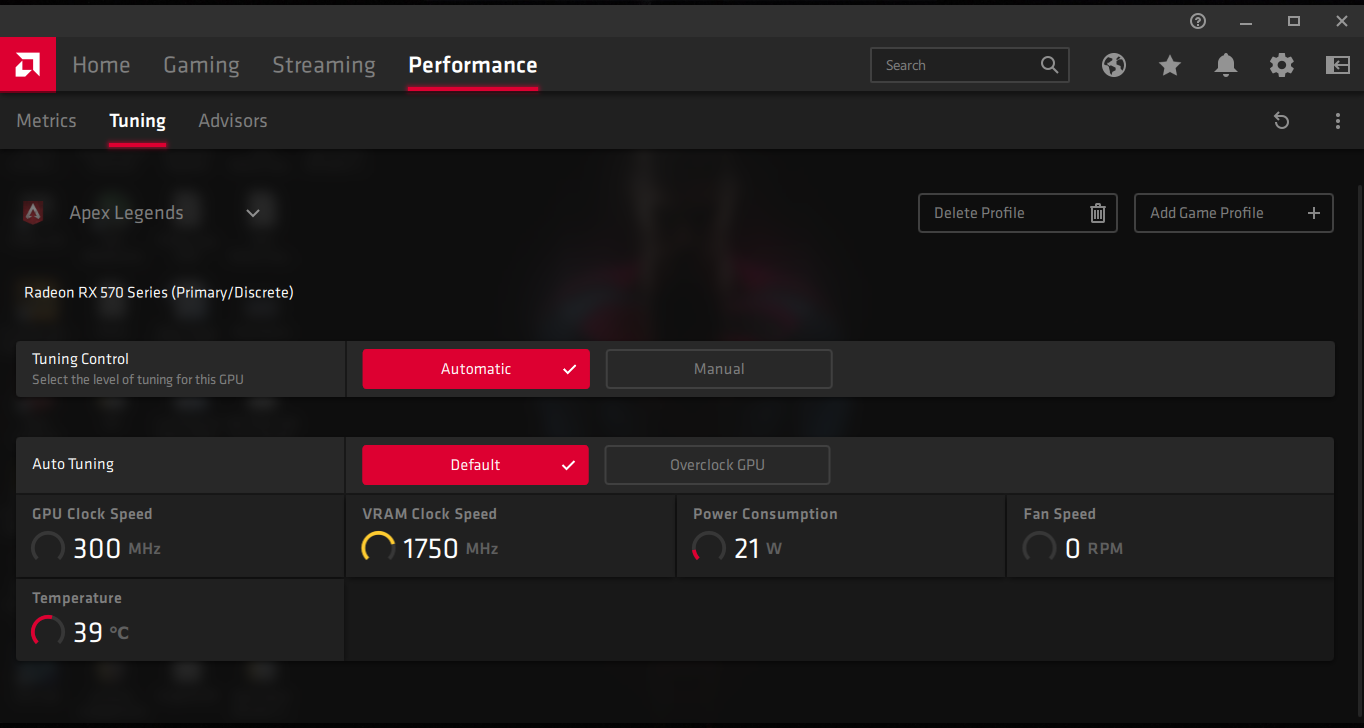Screen dimensions: 1364x728
Task: Maximize the Radeon Software window
Action: point(1294,21)
